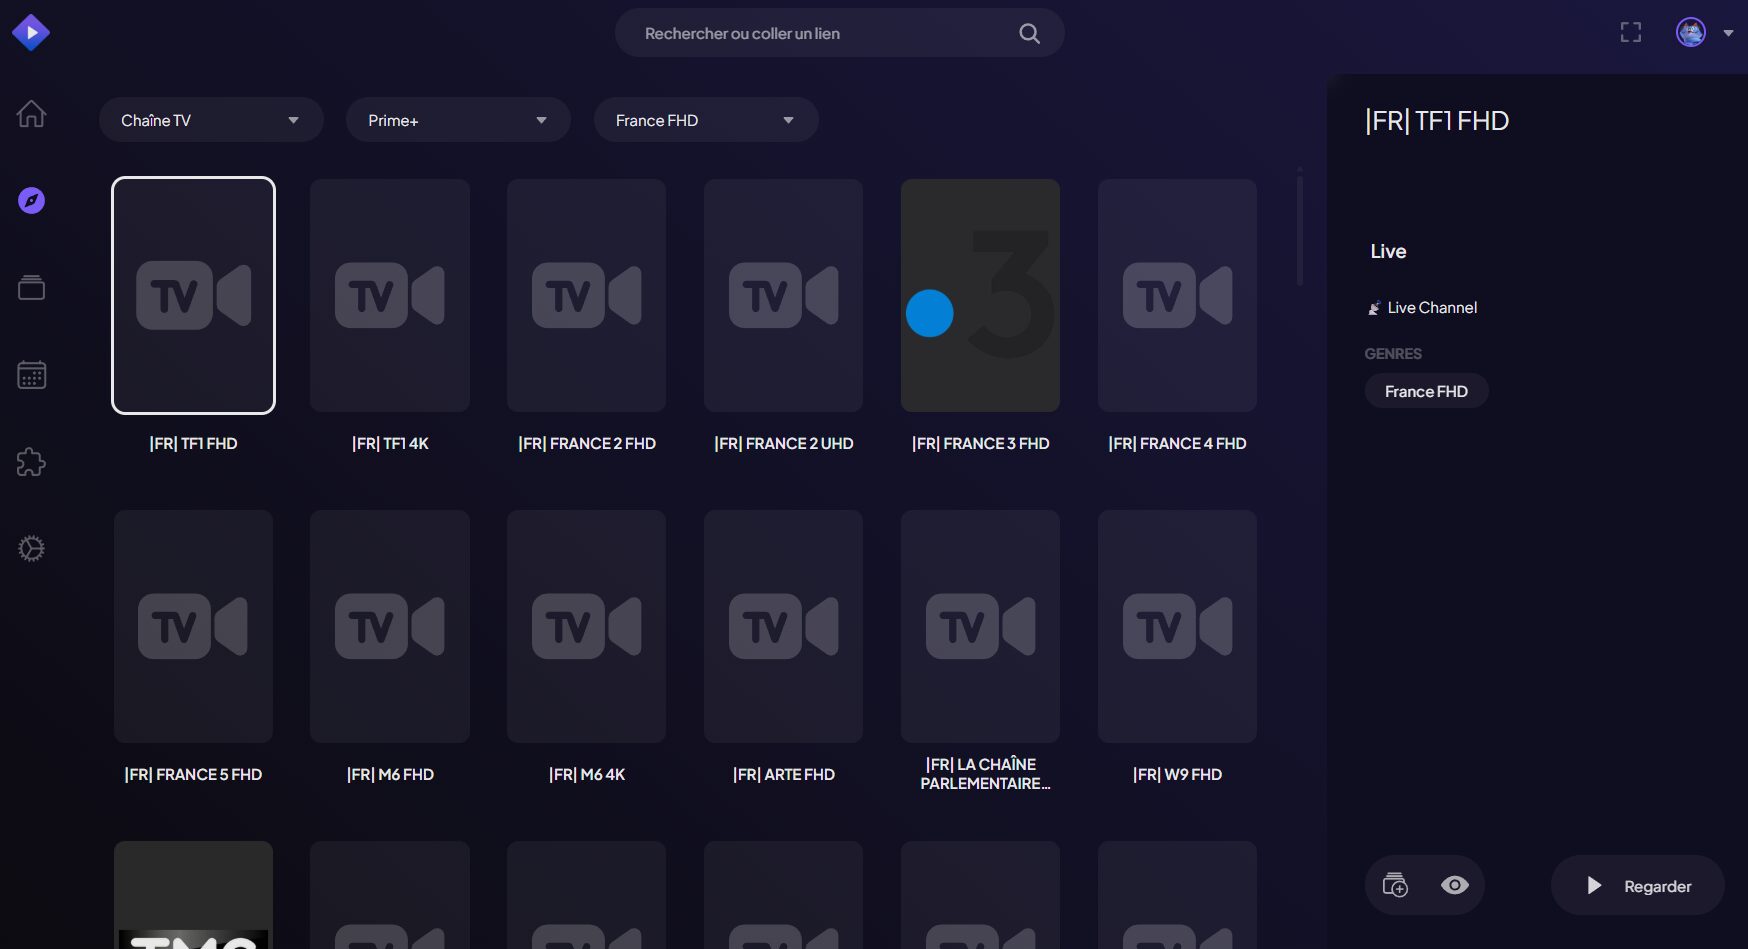Expand the Chaîne TV type dropdown
1748x949 pixels.
tap(211, 120)
